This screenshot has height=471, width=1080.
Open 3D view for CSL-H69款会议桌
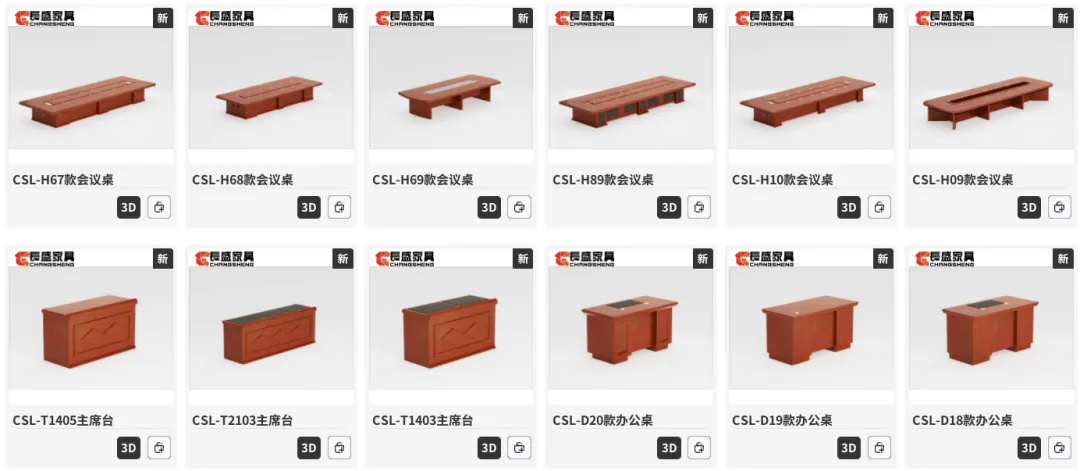coord(489,207)
